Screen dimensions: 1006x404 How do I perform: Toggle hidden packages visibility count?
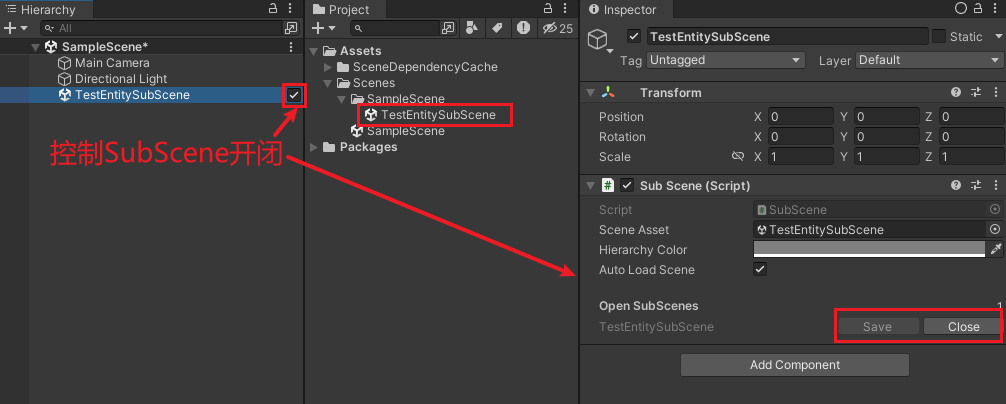558,28
